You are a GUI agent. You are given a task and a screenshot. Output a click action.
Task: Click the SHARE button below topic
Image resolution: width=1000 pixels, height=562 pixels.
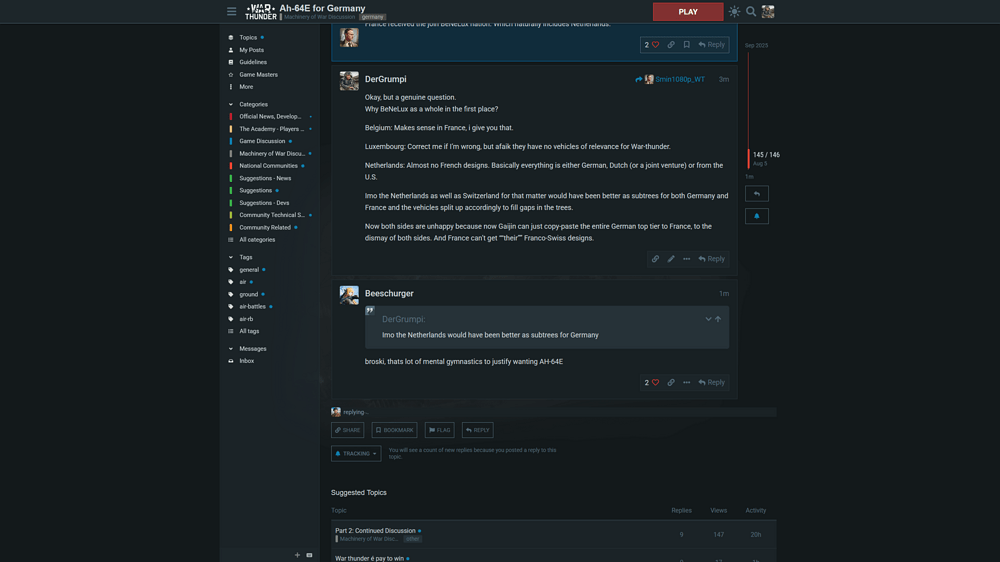pyautogui.click(x=348, y=430)
